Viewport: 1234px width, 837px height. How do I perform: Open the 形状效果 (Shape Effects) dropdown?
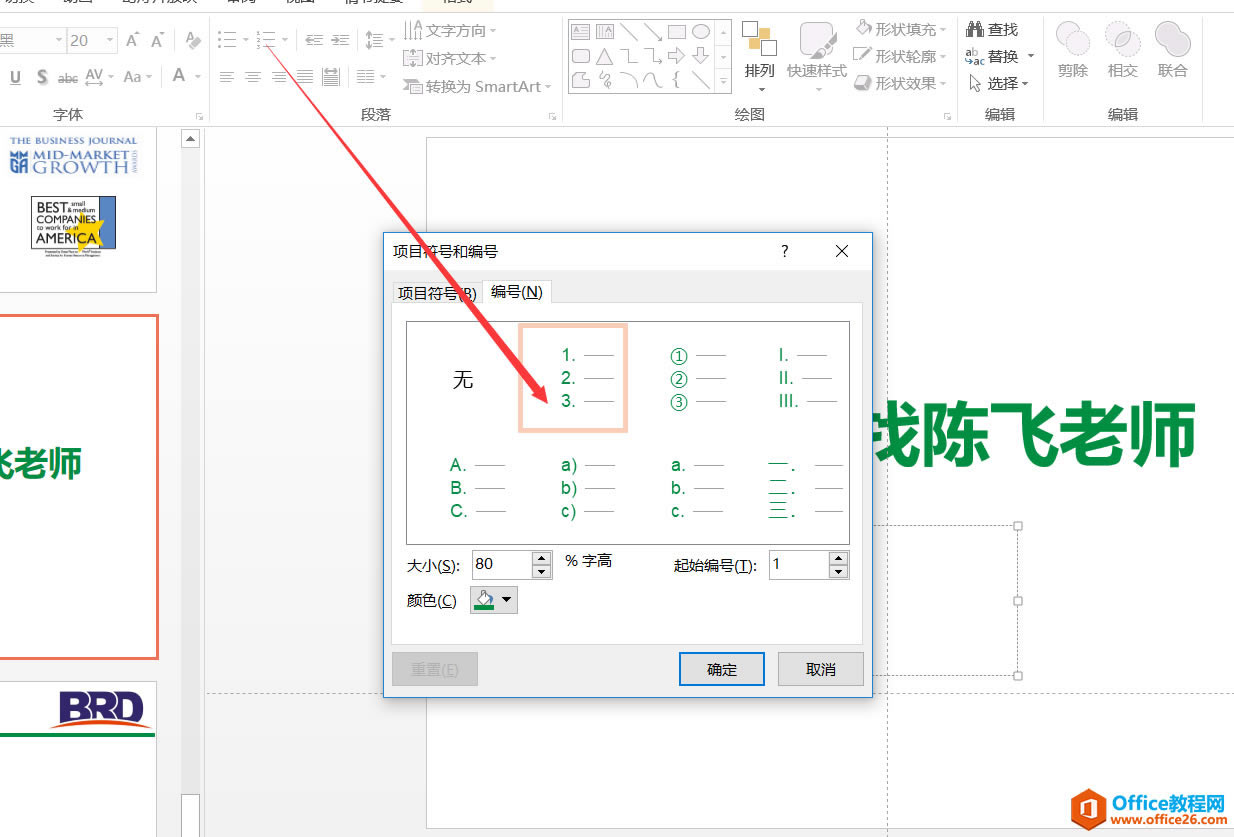tap(899, 82)
